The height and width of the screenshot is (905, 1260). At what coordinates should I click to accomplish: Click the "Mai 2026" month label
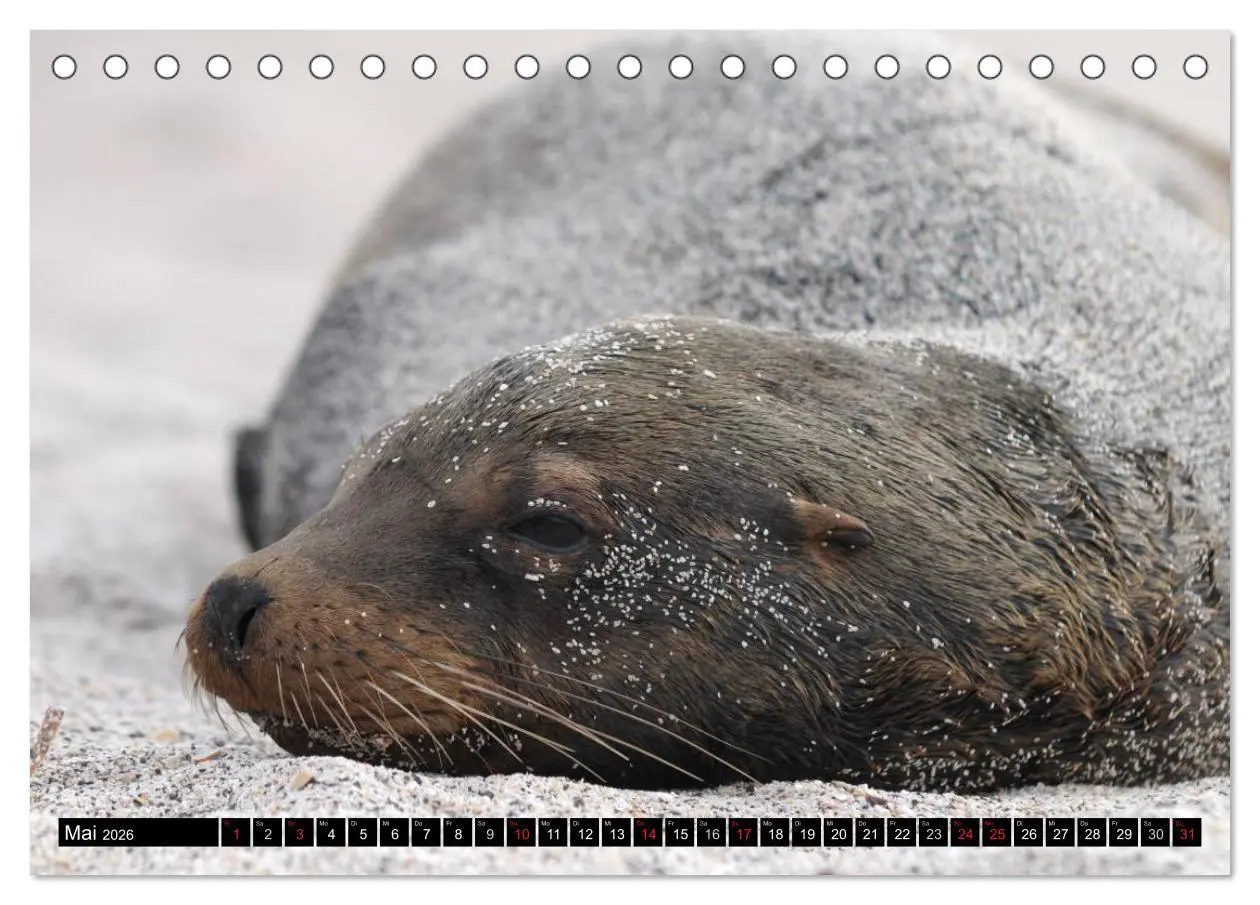(x=99, y=834)
